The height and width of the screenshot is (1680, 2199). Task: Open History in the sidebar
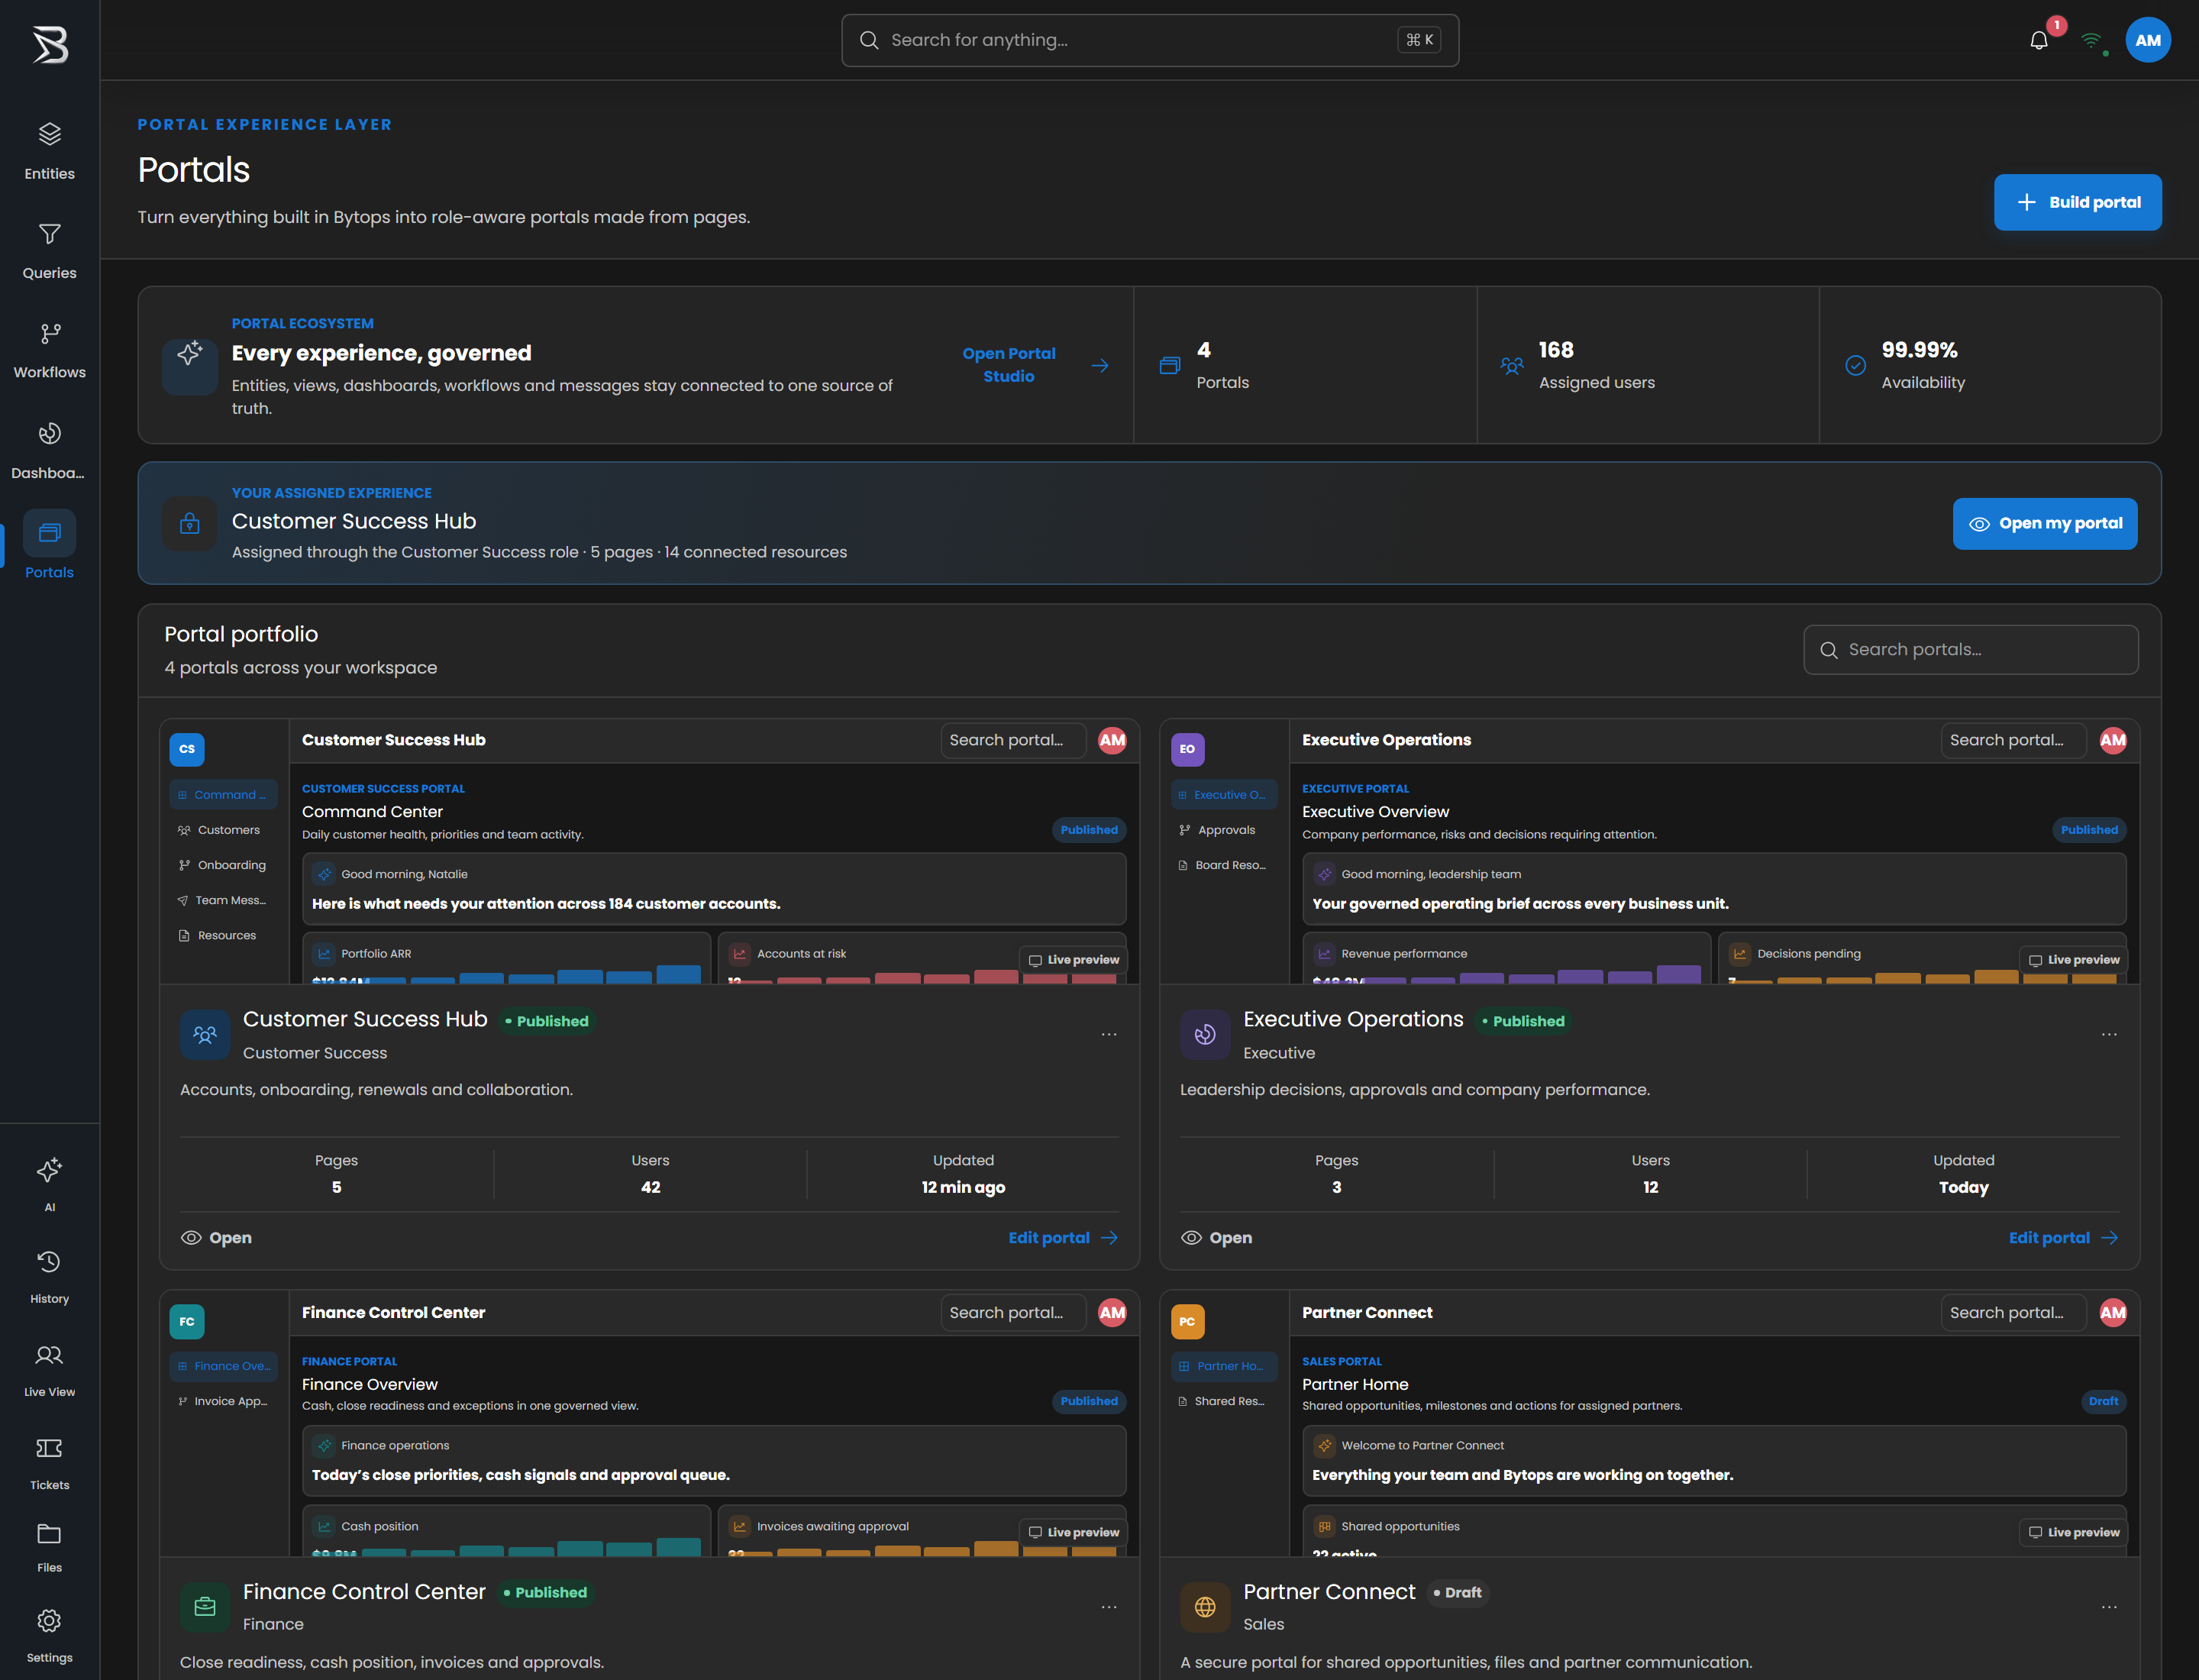49,1277
